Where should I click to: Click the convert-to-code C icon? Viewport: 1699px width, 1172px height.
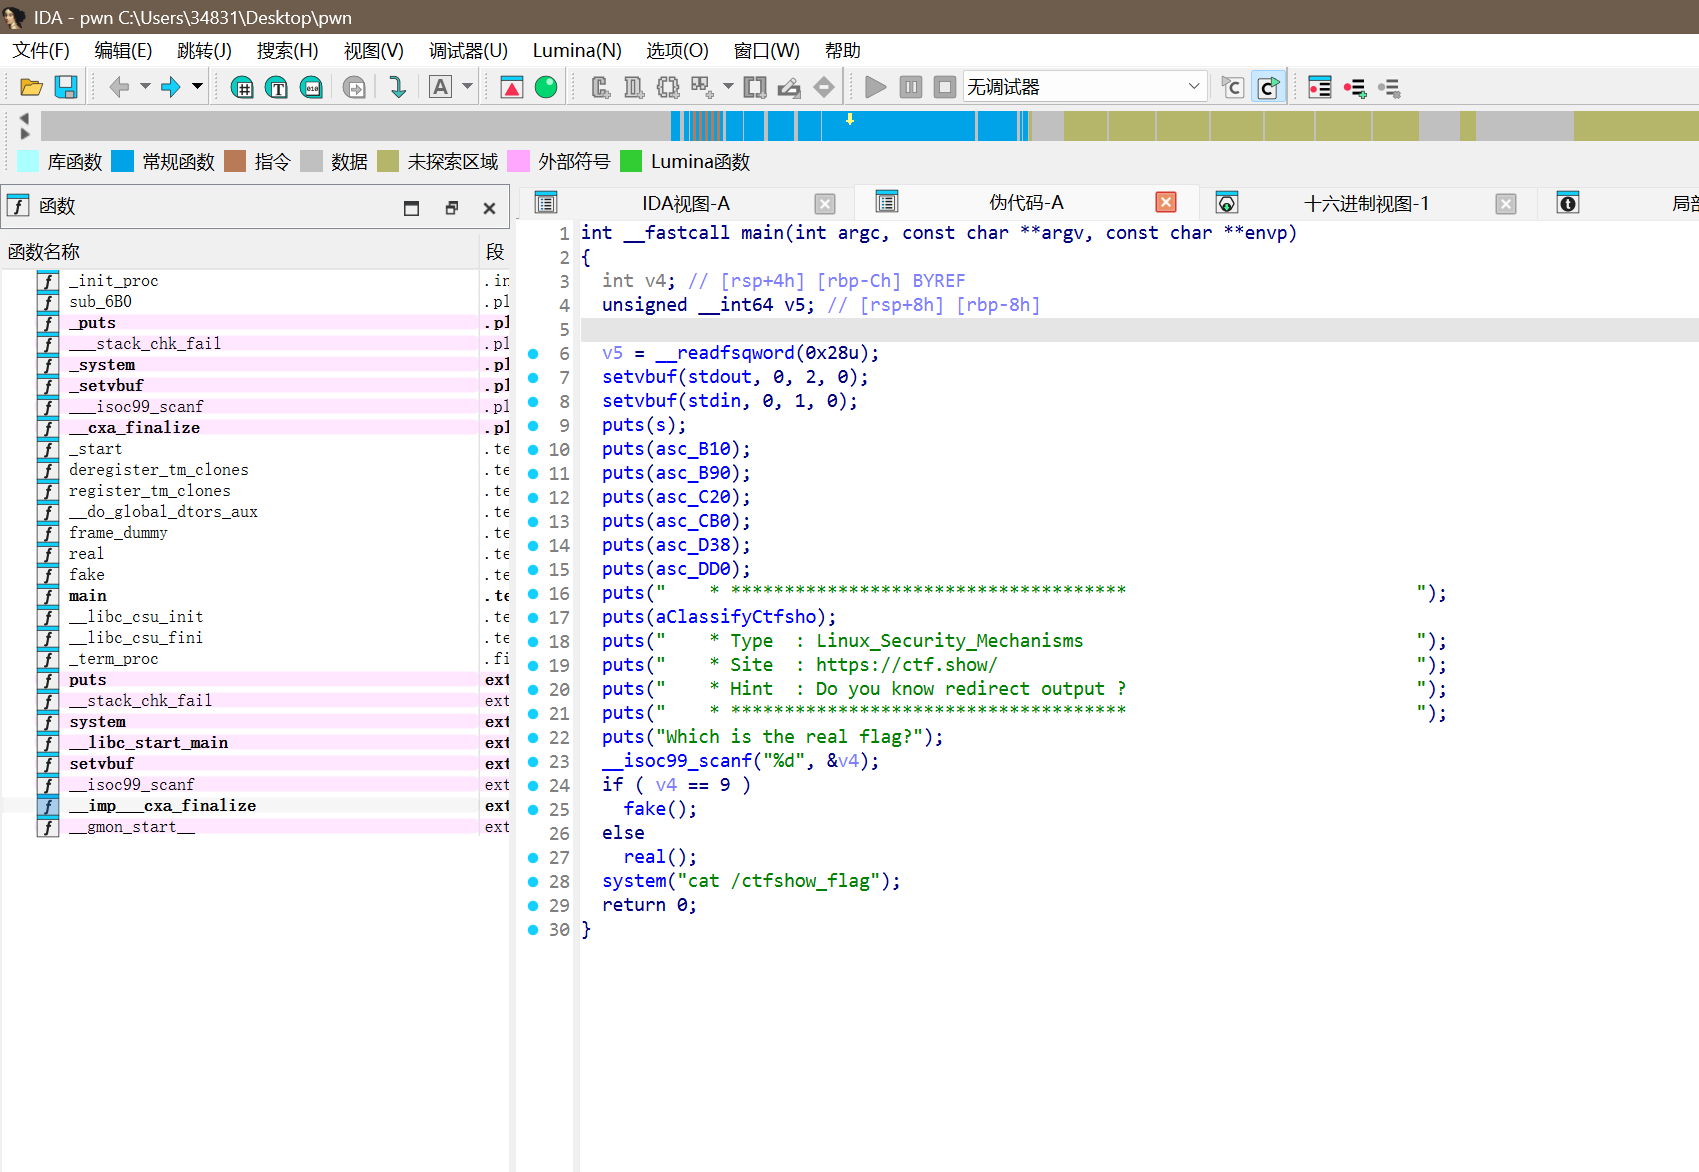coord(600,88)
